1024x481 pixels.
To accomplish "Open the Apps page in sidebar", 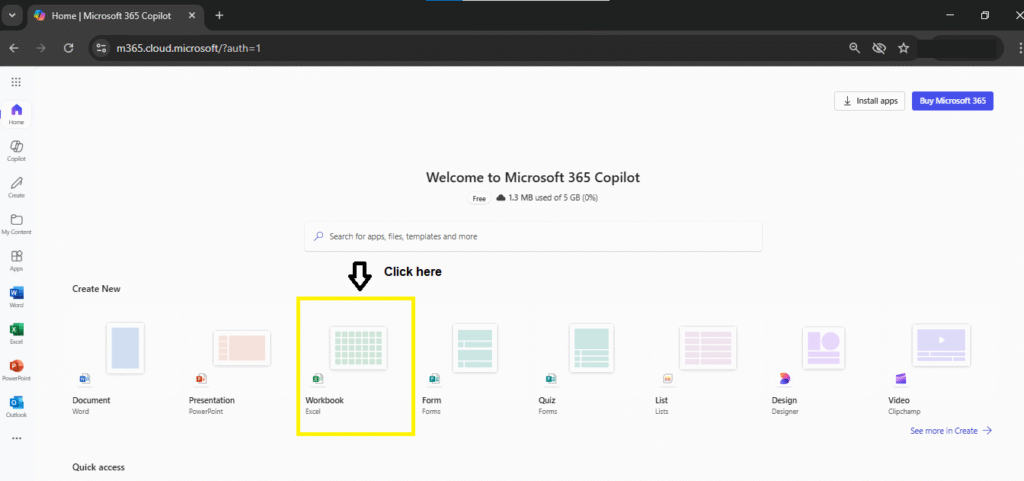I will (16, 260).
